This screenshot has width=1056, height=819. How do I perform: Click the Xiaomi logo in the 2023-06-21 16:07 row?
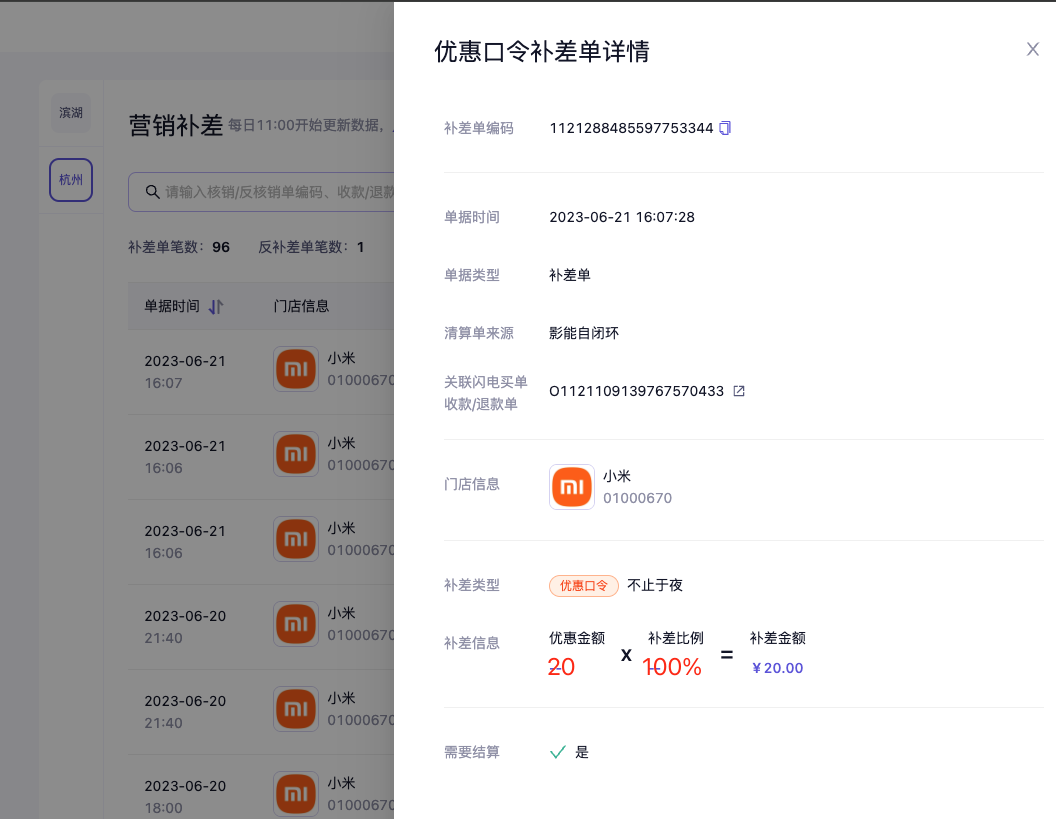[x=296, y=369]
